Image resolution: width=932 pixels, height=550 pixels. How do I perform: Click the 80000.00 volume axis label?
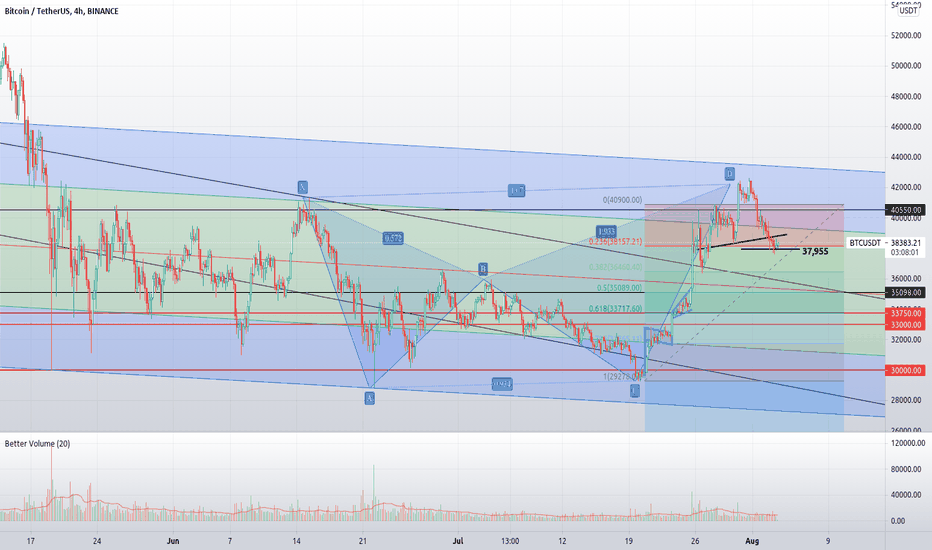click(906, 469)
